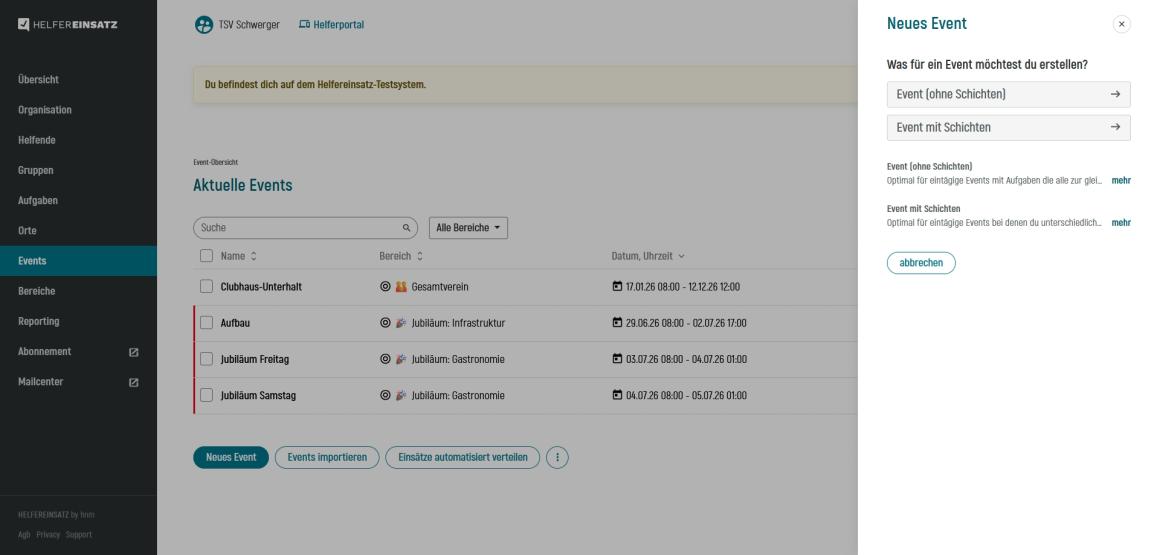
Task: Select the Jubiläum Freitag checkbox
Action: click(207, 359)
